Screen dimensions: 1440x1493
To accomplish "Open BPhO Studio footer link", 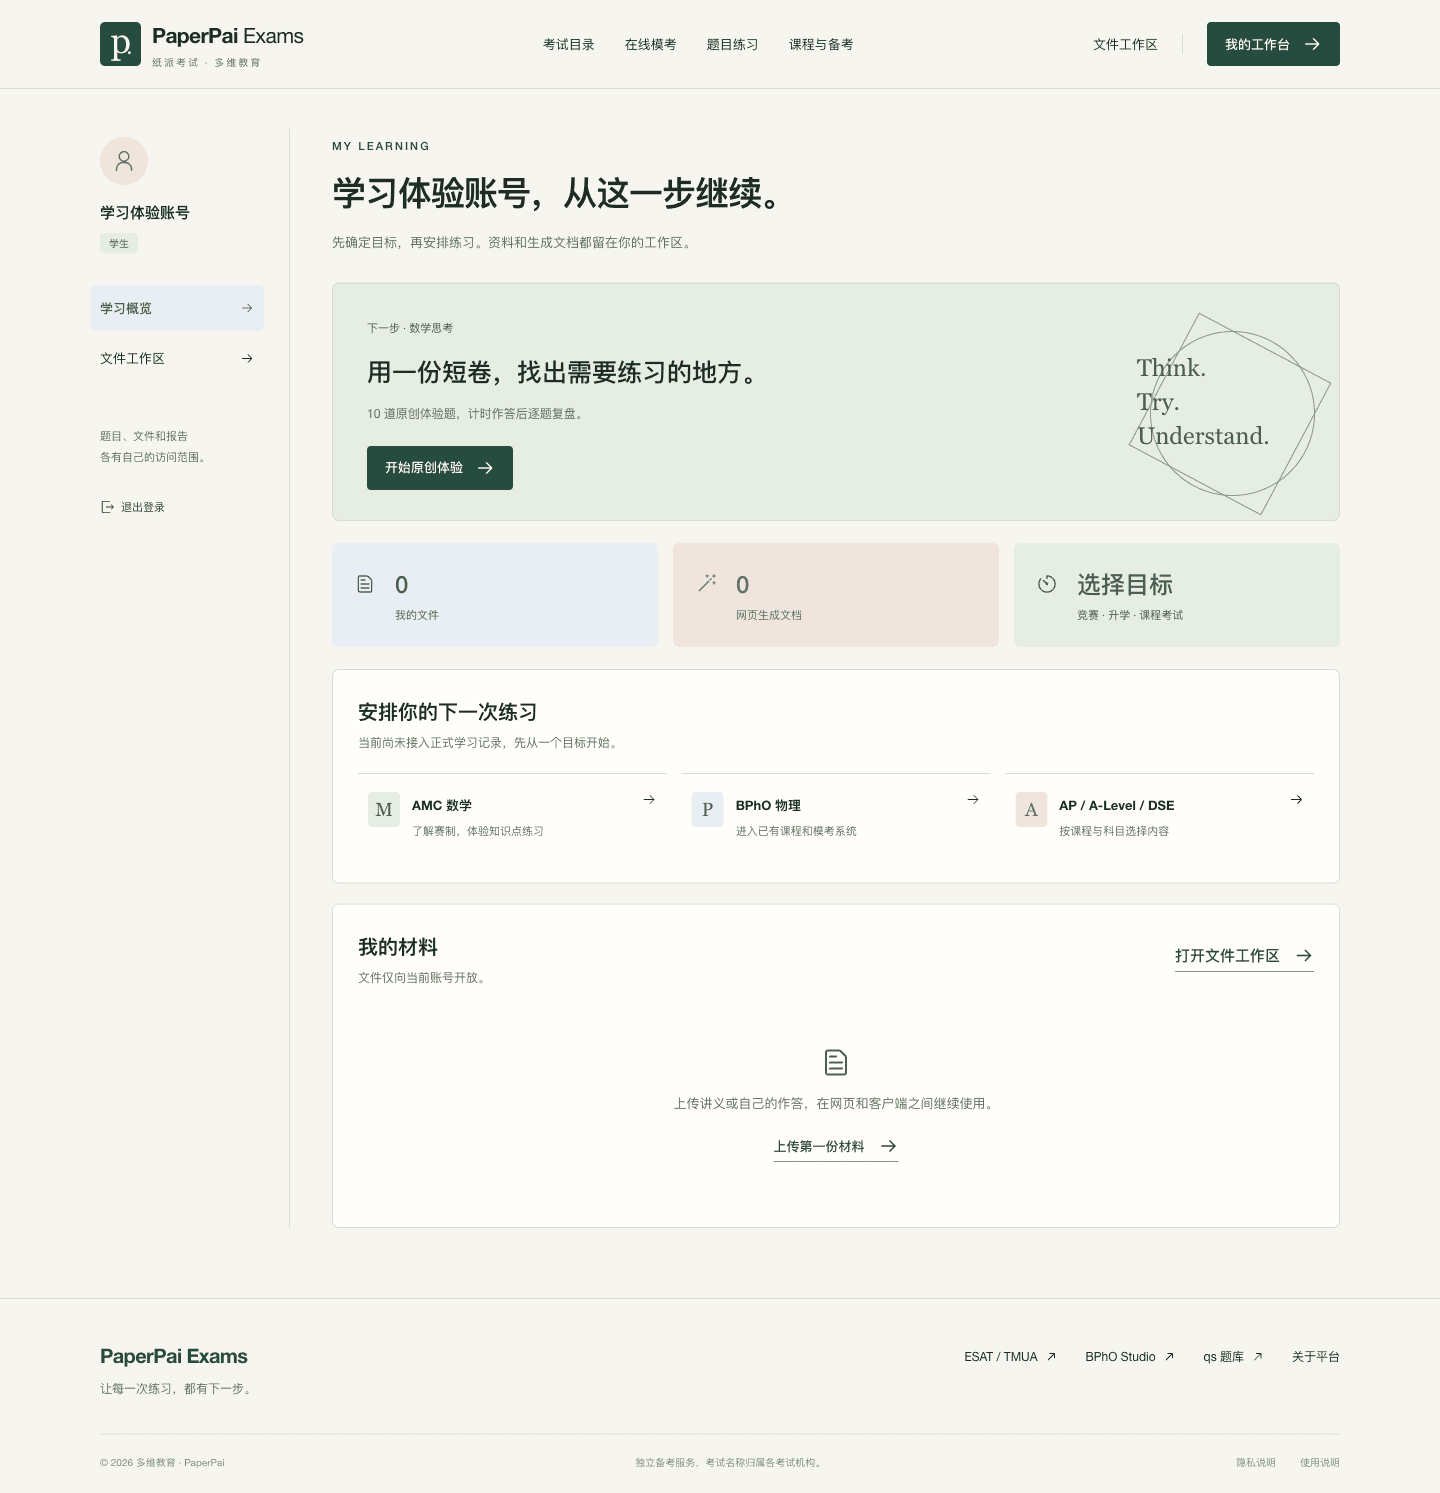I will pos(1130,1357).
